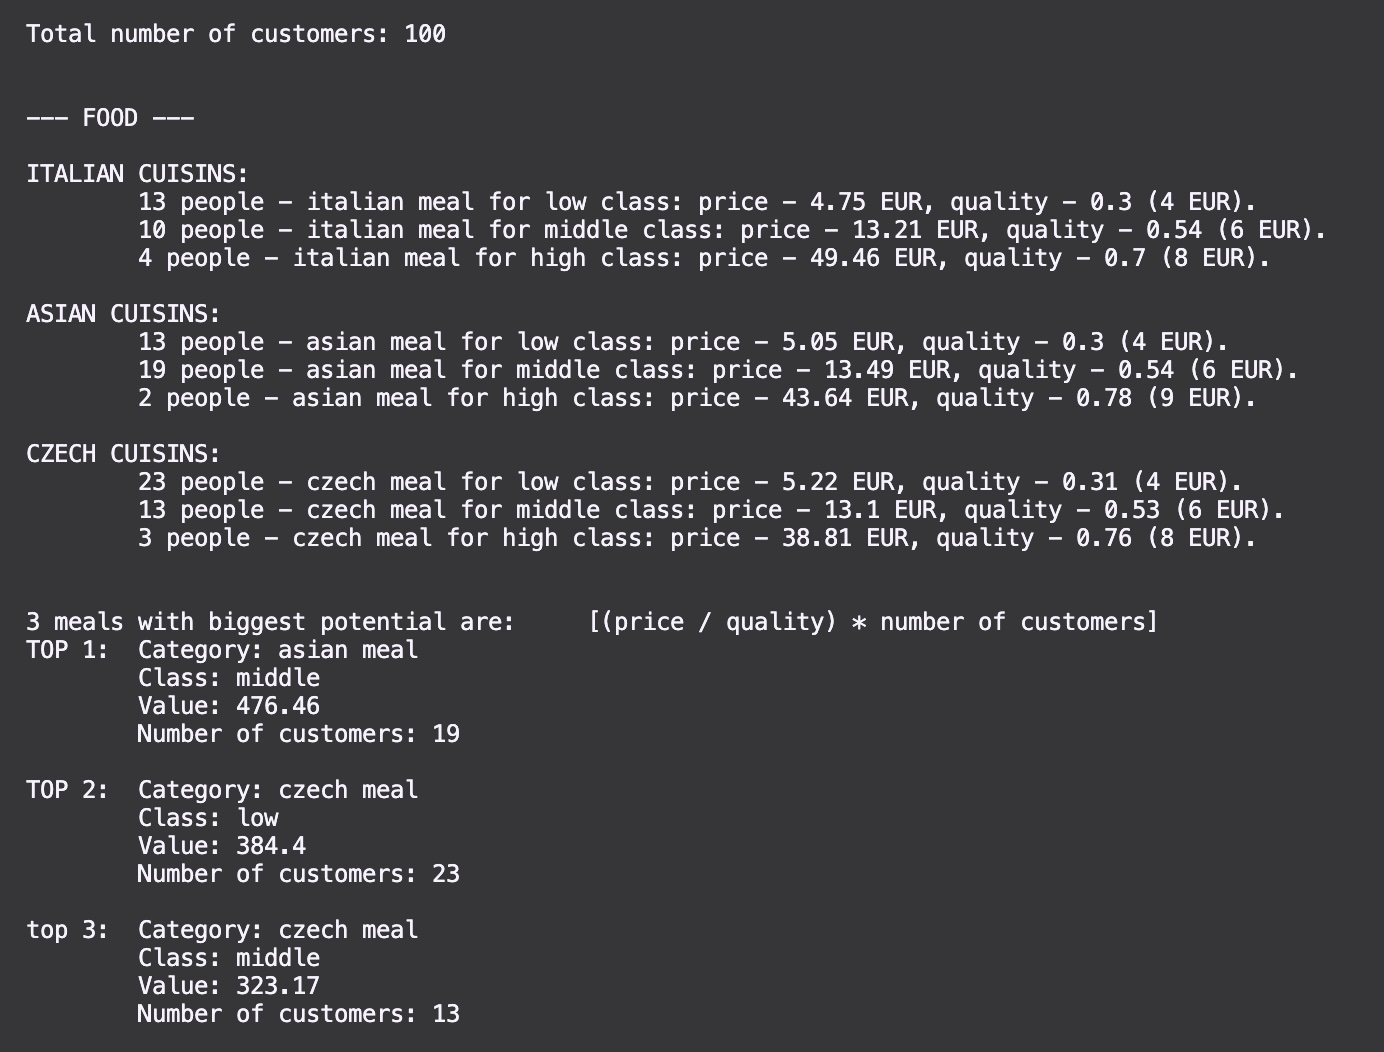This screenshot has height=1052, width=1384.
Task: Click the Asian meal for low class line
Action: pos(682,342)
